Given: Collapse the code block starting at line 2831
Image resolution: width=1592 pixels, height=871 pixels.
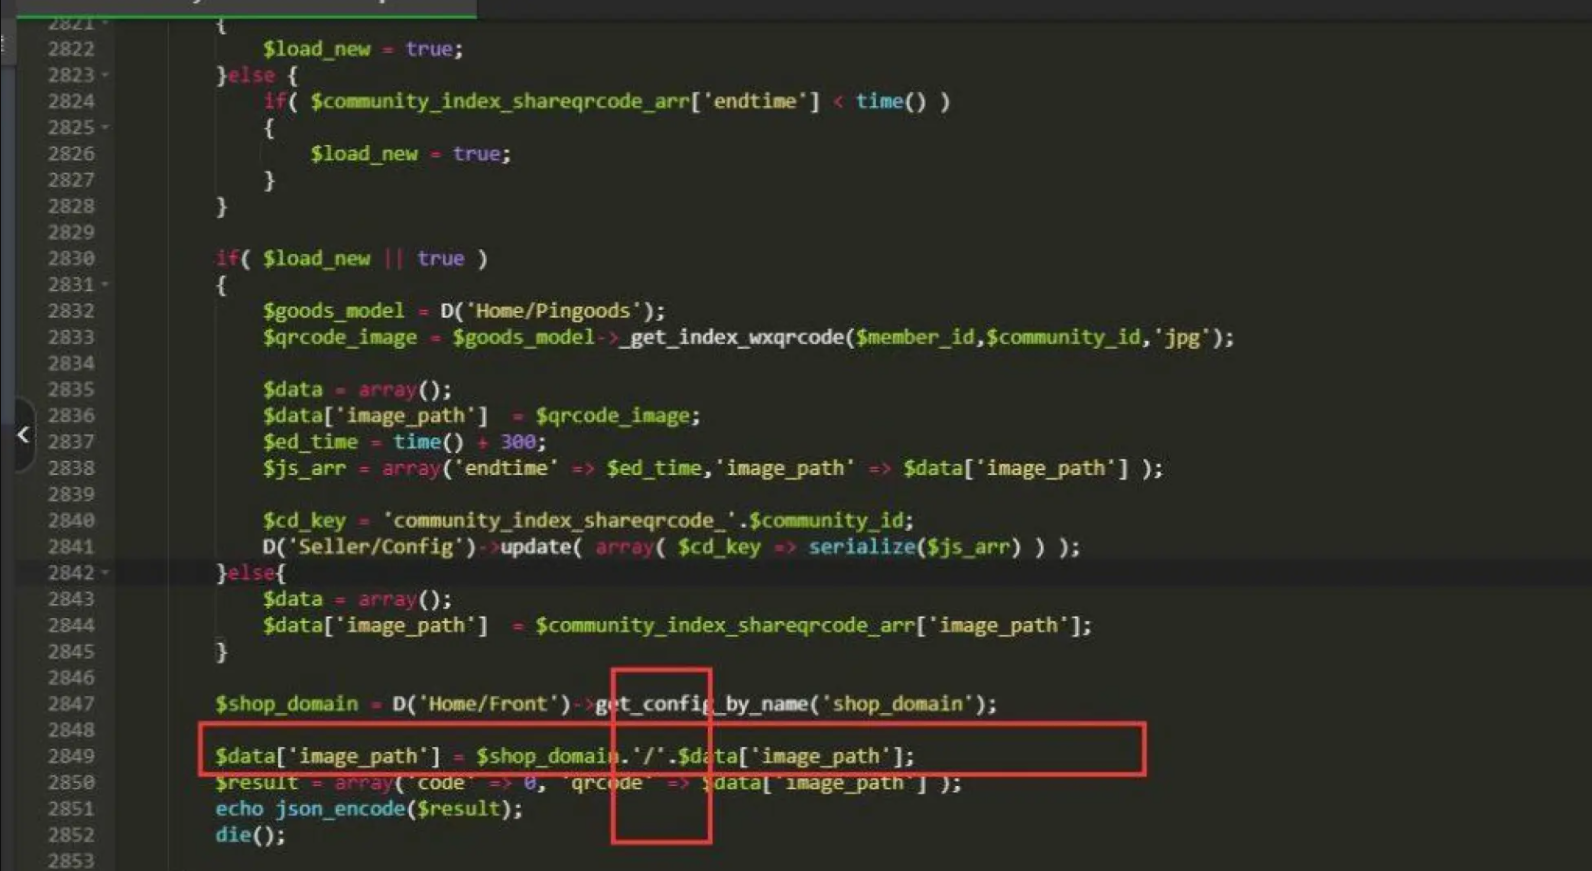Looking at the screenshot, I should pos(105,285).
